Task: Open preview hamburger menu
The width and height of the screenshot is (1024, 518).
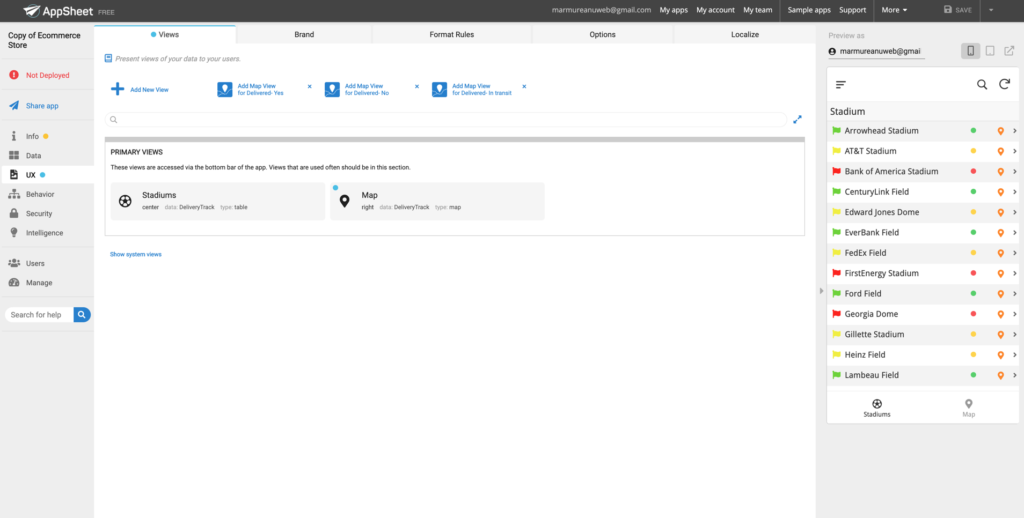Action: click(x=841, y=84)
